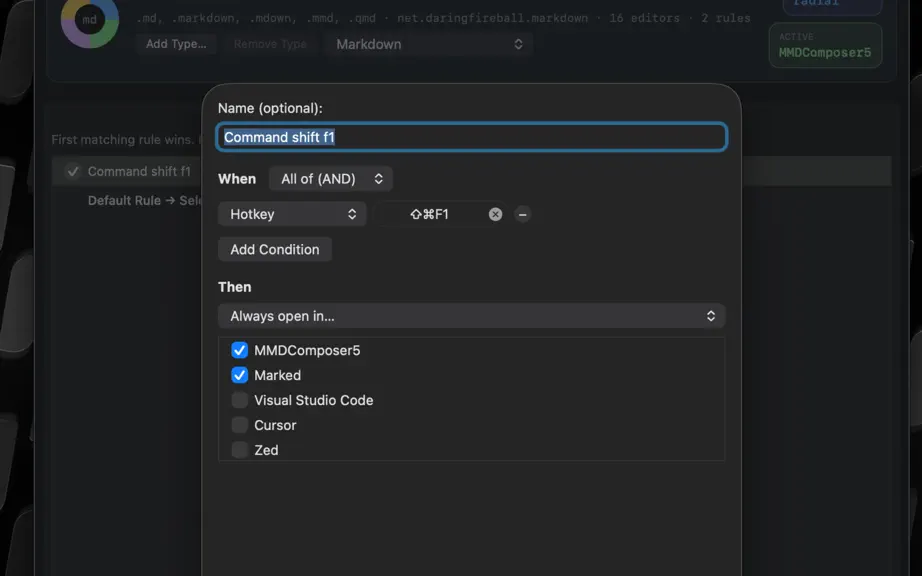Uncheck the Marked checkbox
The width and height of the screenshot is (922, 576).
click(239, 375)
